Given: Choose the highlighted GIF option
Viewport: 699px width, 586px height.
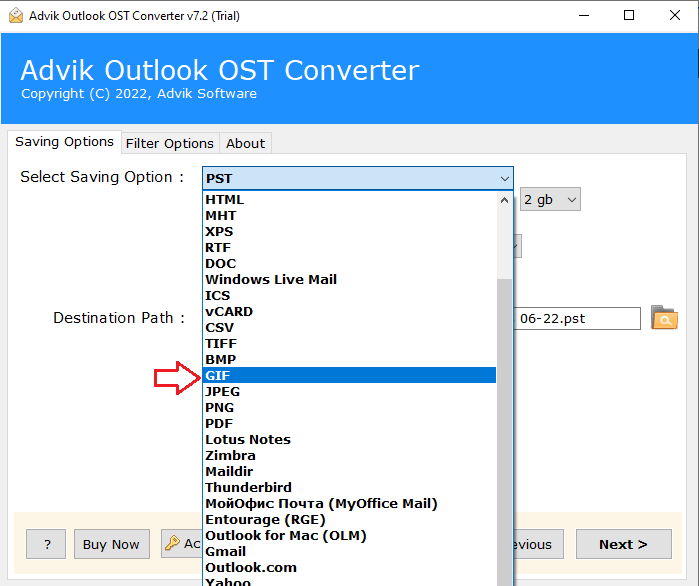Looking at the screenshot, I should 350,375.
